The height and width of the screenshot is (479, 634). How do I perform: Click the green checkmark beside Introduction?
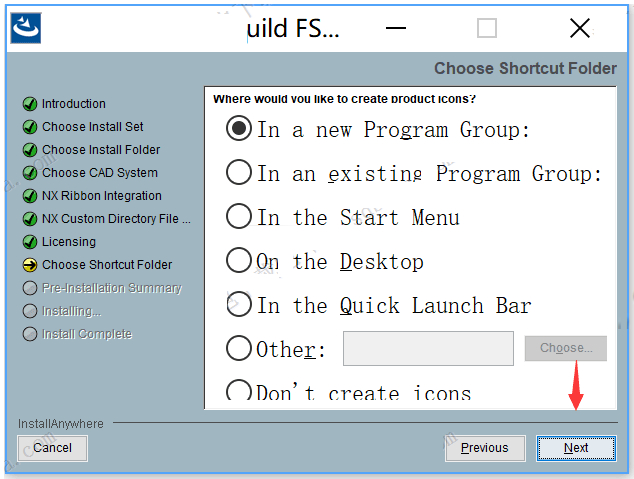30,104
